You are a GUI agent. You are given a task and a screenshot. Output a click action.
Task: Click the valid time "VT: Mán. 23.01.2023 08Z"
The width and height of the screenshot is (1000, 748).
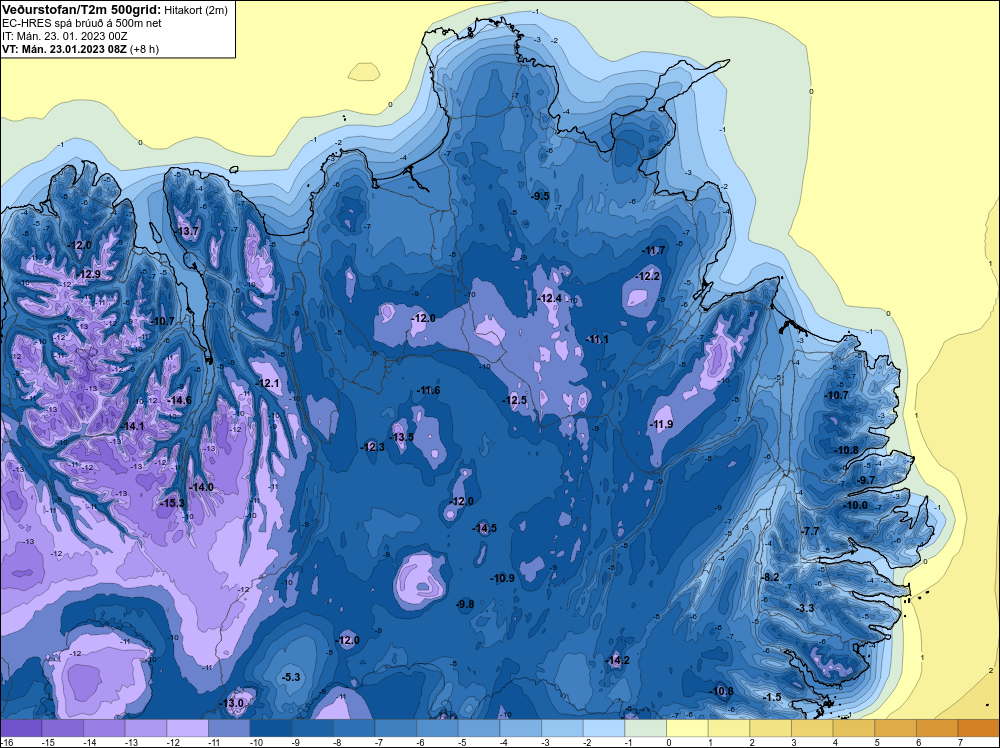point(64,49)
